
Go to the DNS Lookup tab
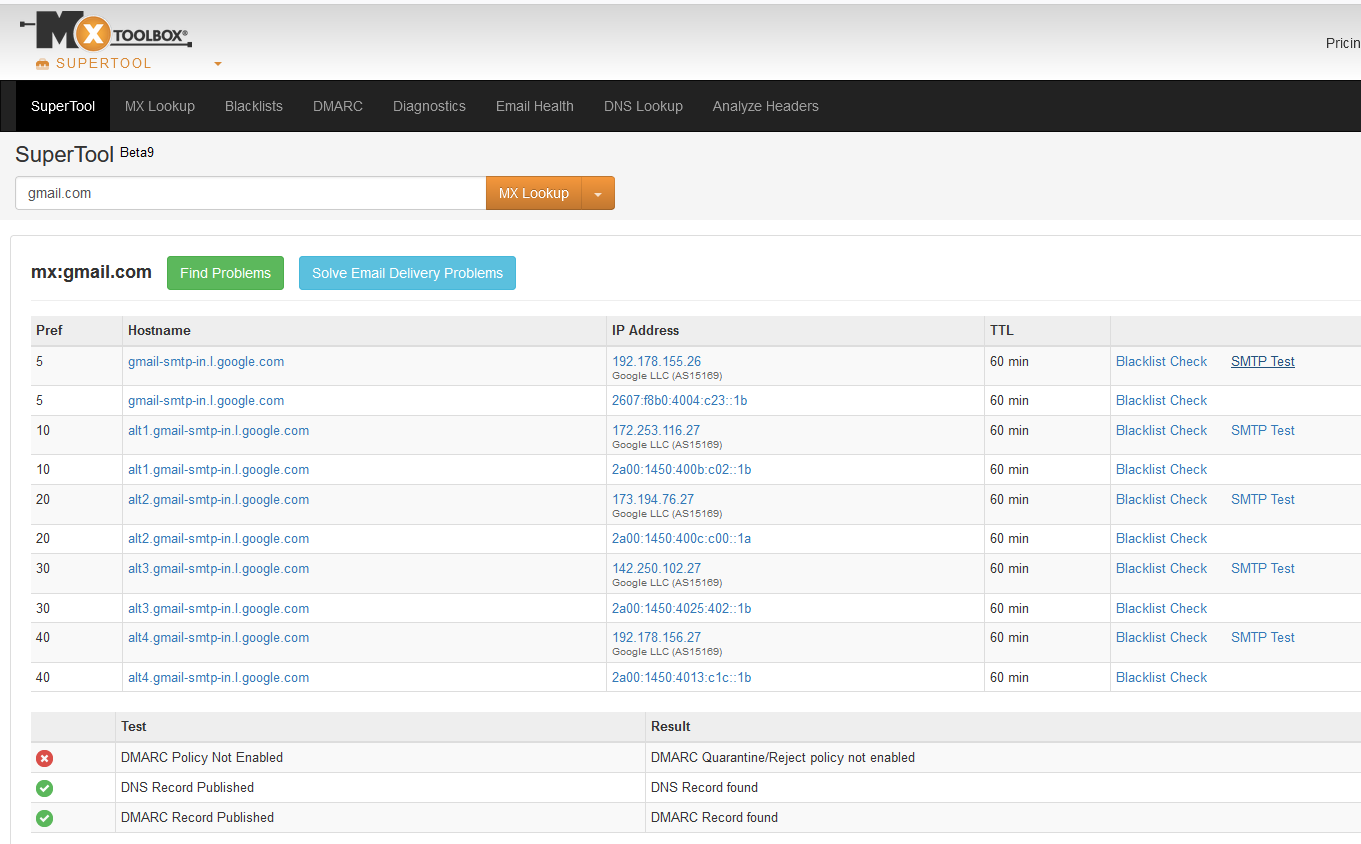(643, 106)
